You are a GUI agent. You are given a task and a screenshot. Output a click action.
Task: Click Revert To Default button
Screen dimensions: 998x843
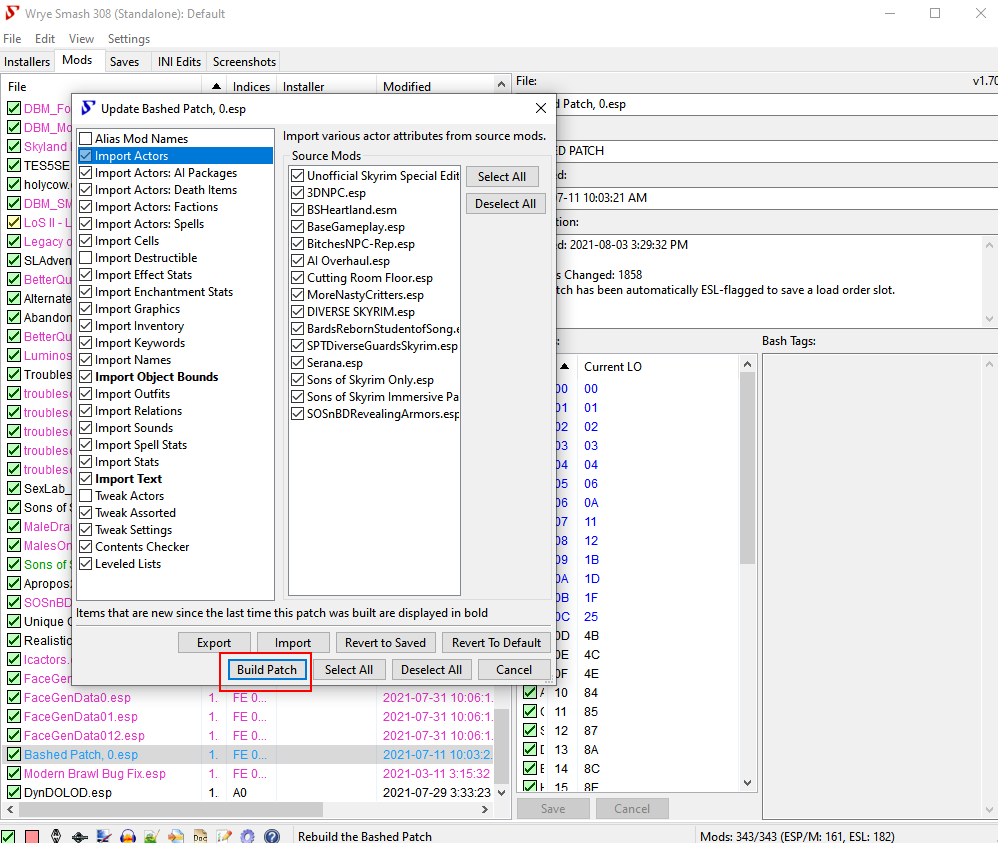click(x=495, y=642)
